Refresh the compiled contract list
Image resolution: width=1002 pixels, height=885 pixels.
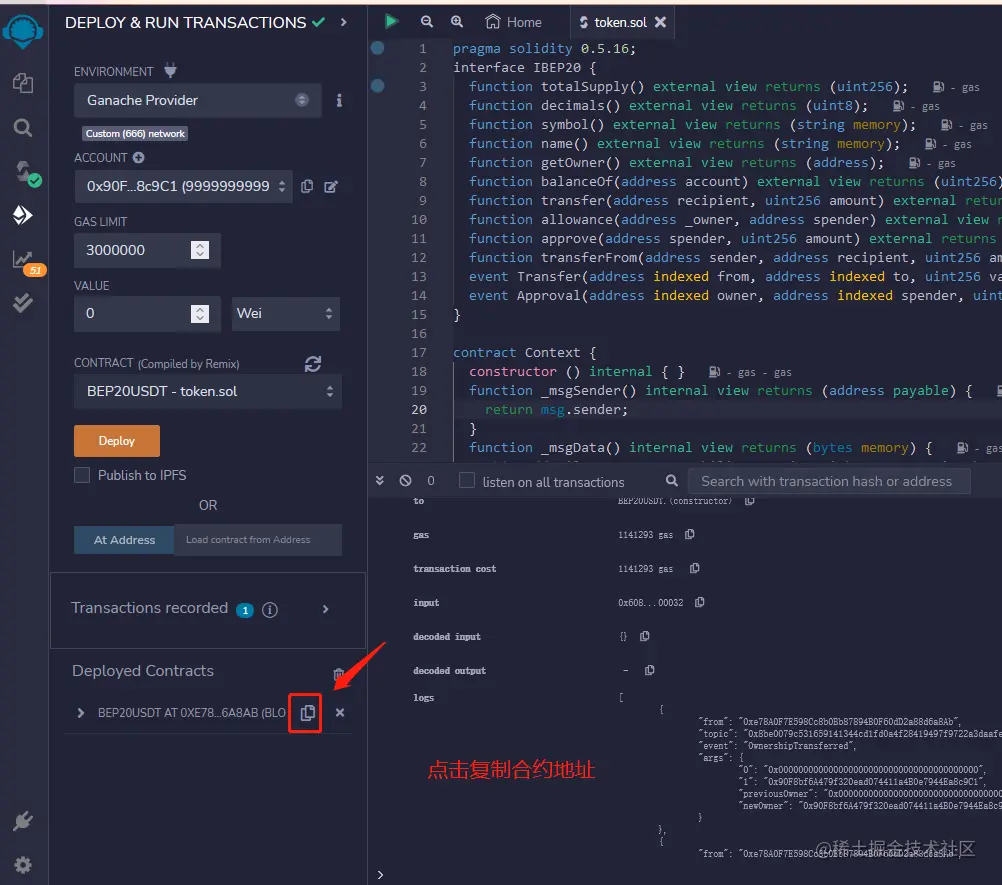click(x=313, y=364)
